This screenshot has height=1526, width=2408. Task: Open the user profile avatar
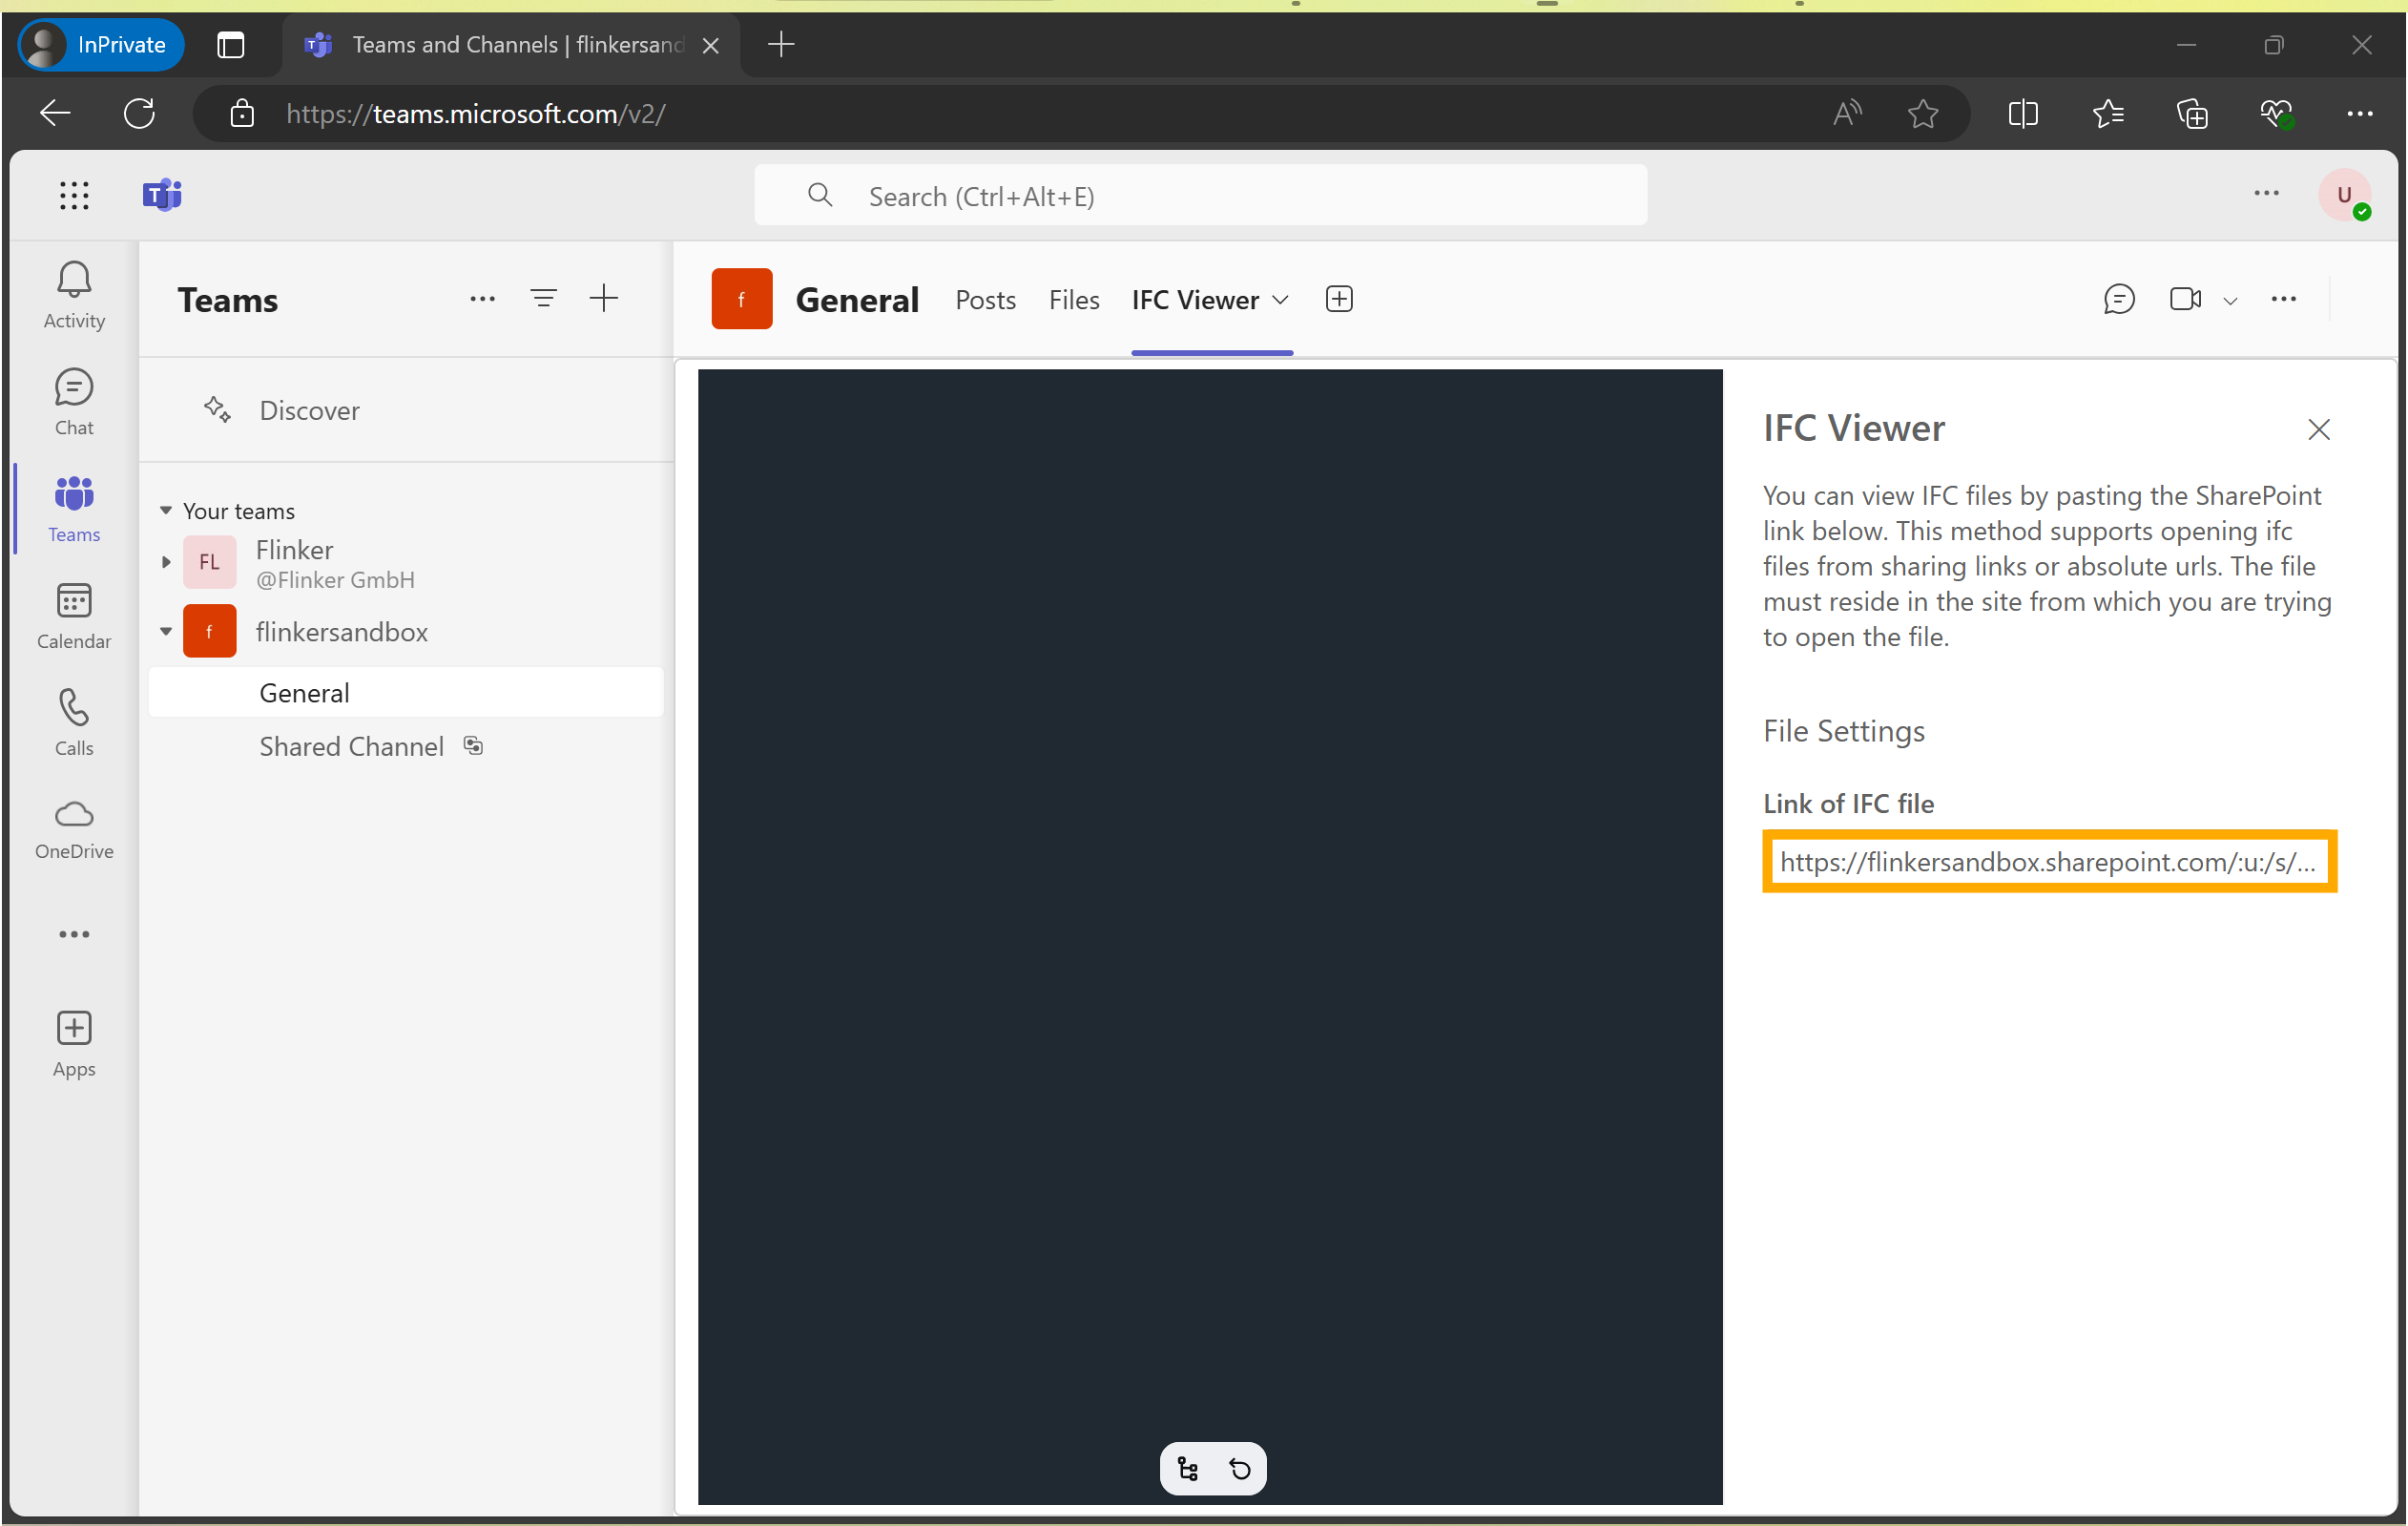click(2344, 195)
